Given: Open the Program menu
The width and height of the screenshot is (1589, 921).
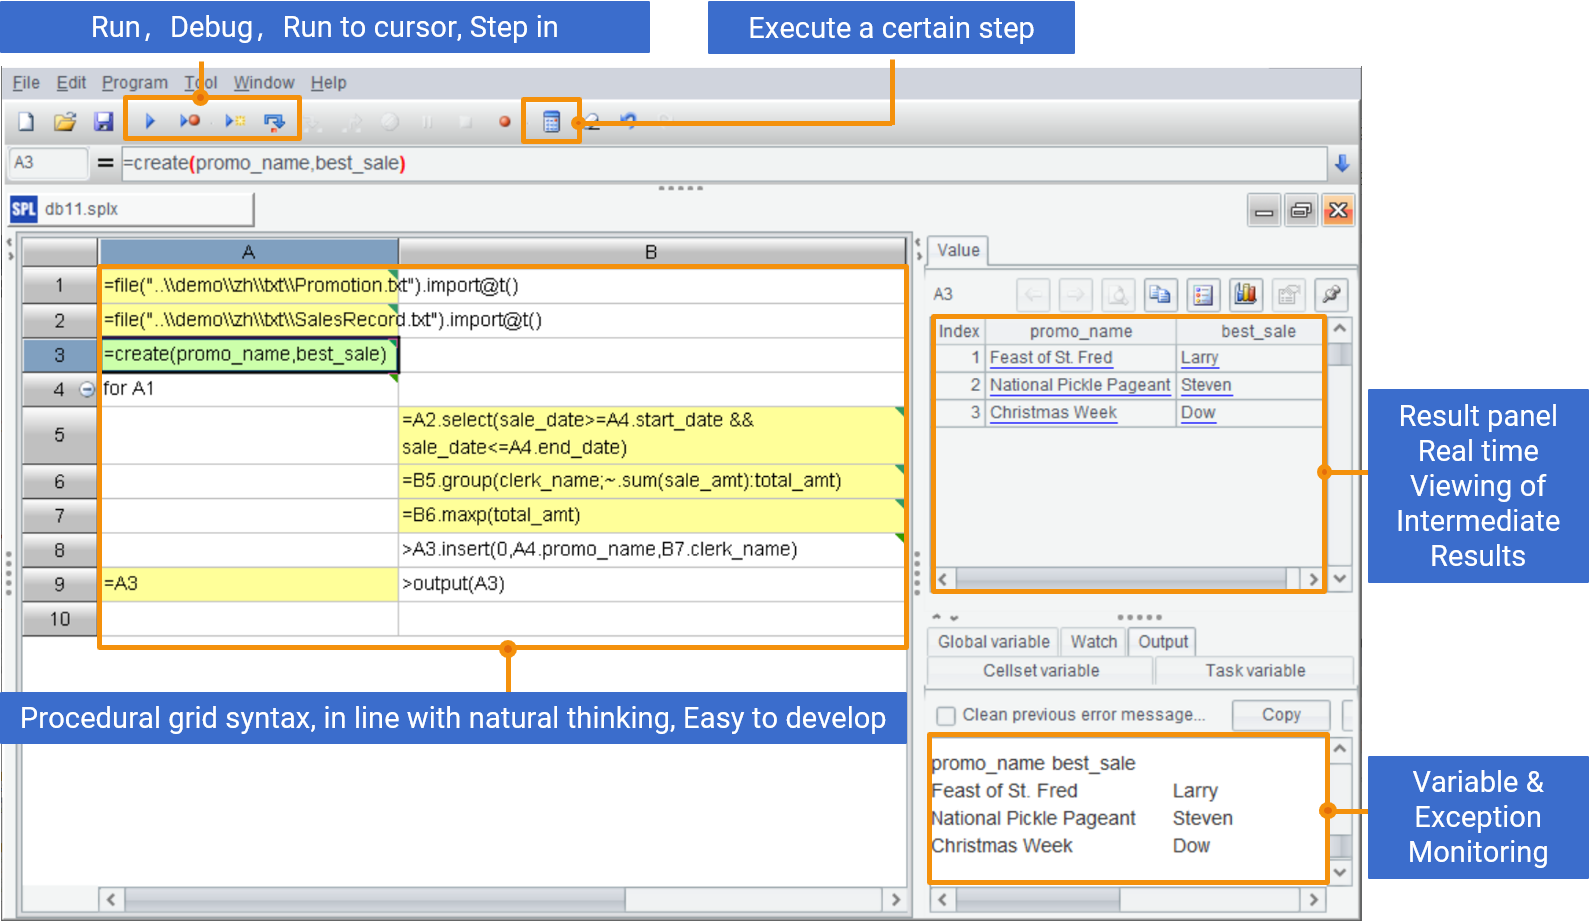Looking at the screenshot, I should pos(135,83).
